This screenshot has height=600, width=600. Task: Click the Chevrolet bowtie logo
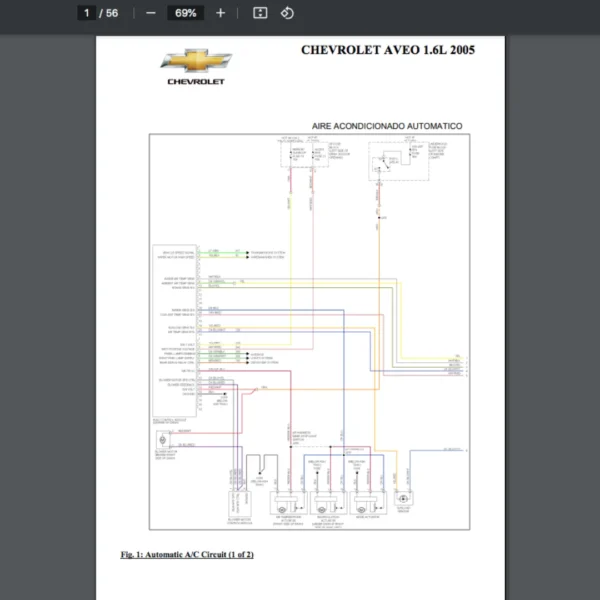point(196,60)
